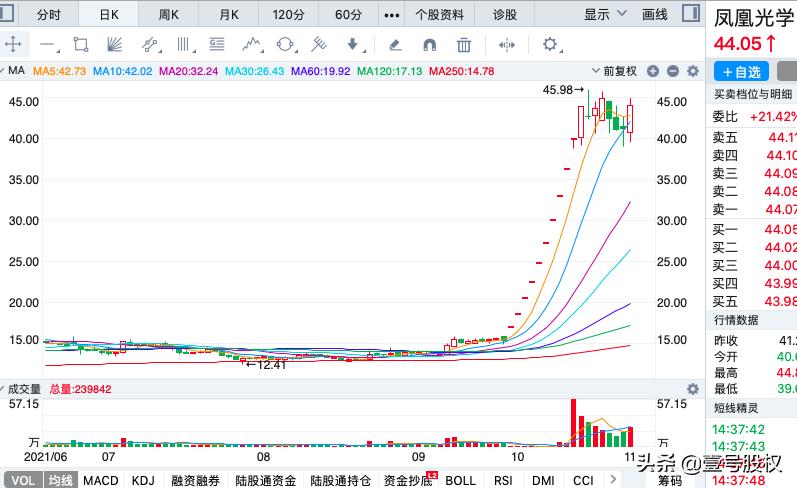The width and height of the screenshot is (797, 488).
Task: Select the MACD indicator tab
Action: (x=100, y=481)
